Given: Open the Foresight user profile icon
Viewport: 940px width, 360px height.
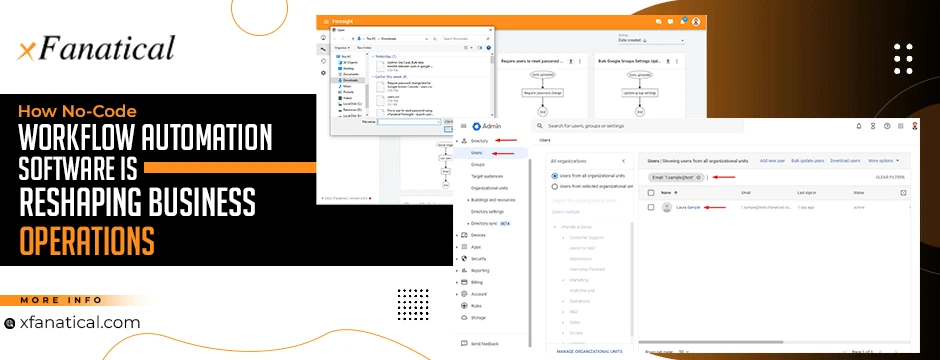Looking at the screenshot, I should pyautogui.click(x=696, y=22).
